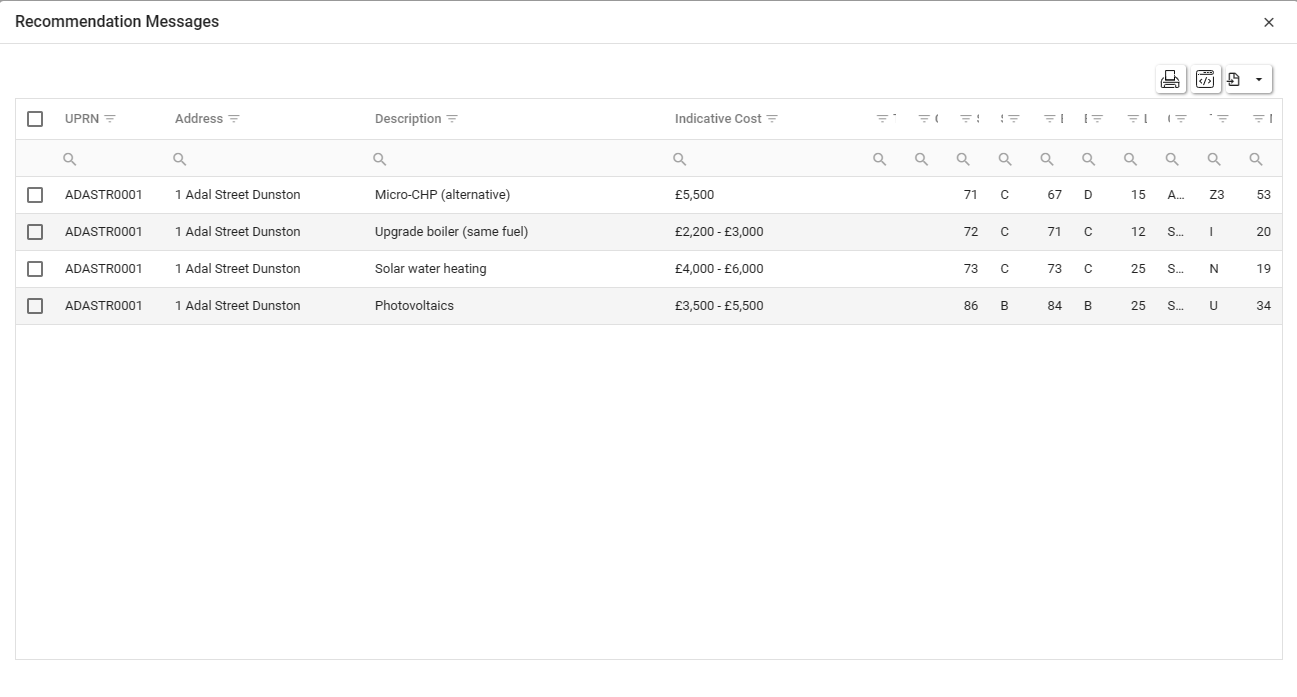Open the Indicative Cost column filter icon

772,119
